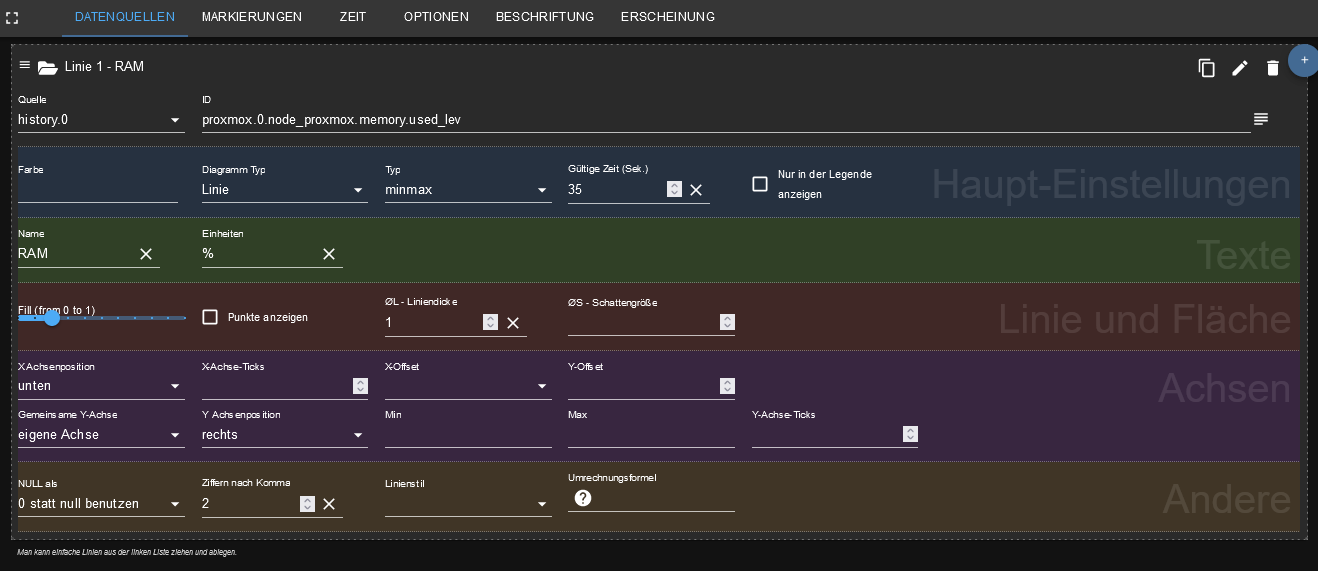Clear the Gültige Zeit value
This screenshot has width=1318, height=571.
click(x=696, y=190)
